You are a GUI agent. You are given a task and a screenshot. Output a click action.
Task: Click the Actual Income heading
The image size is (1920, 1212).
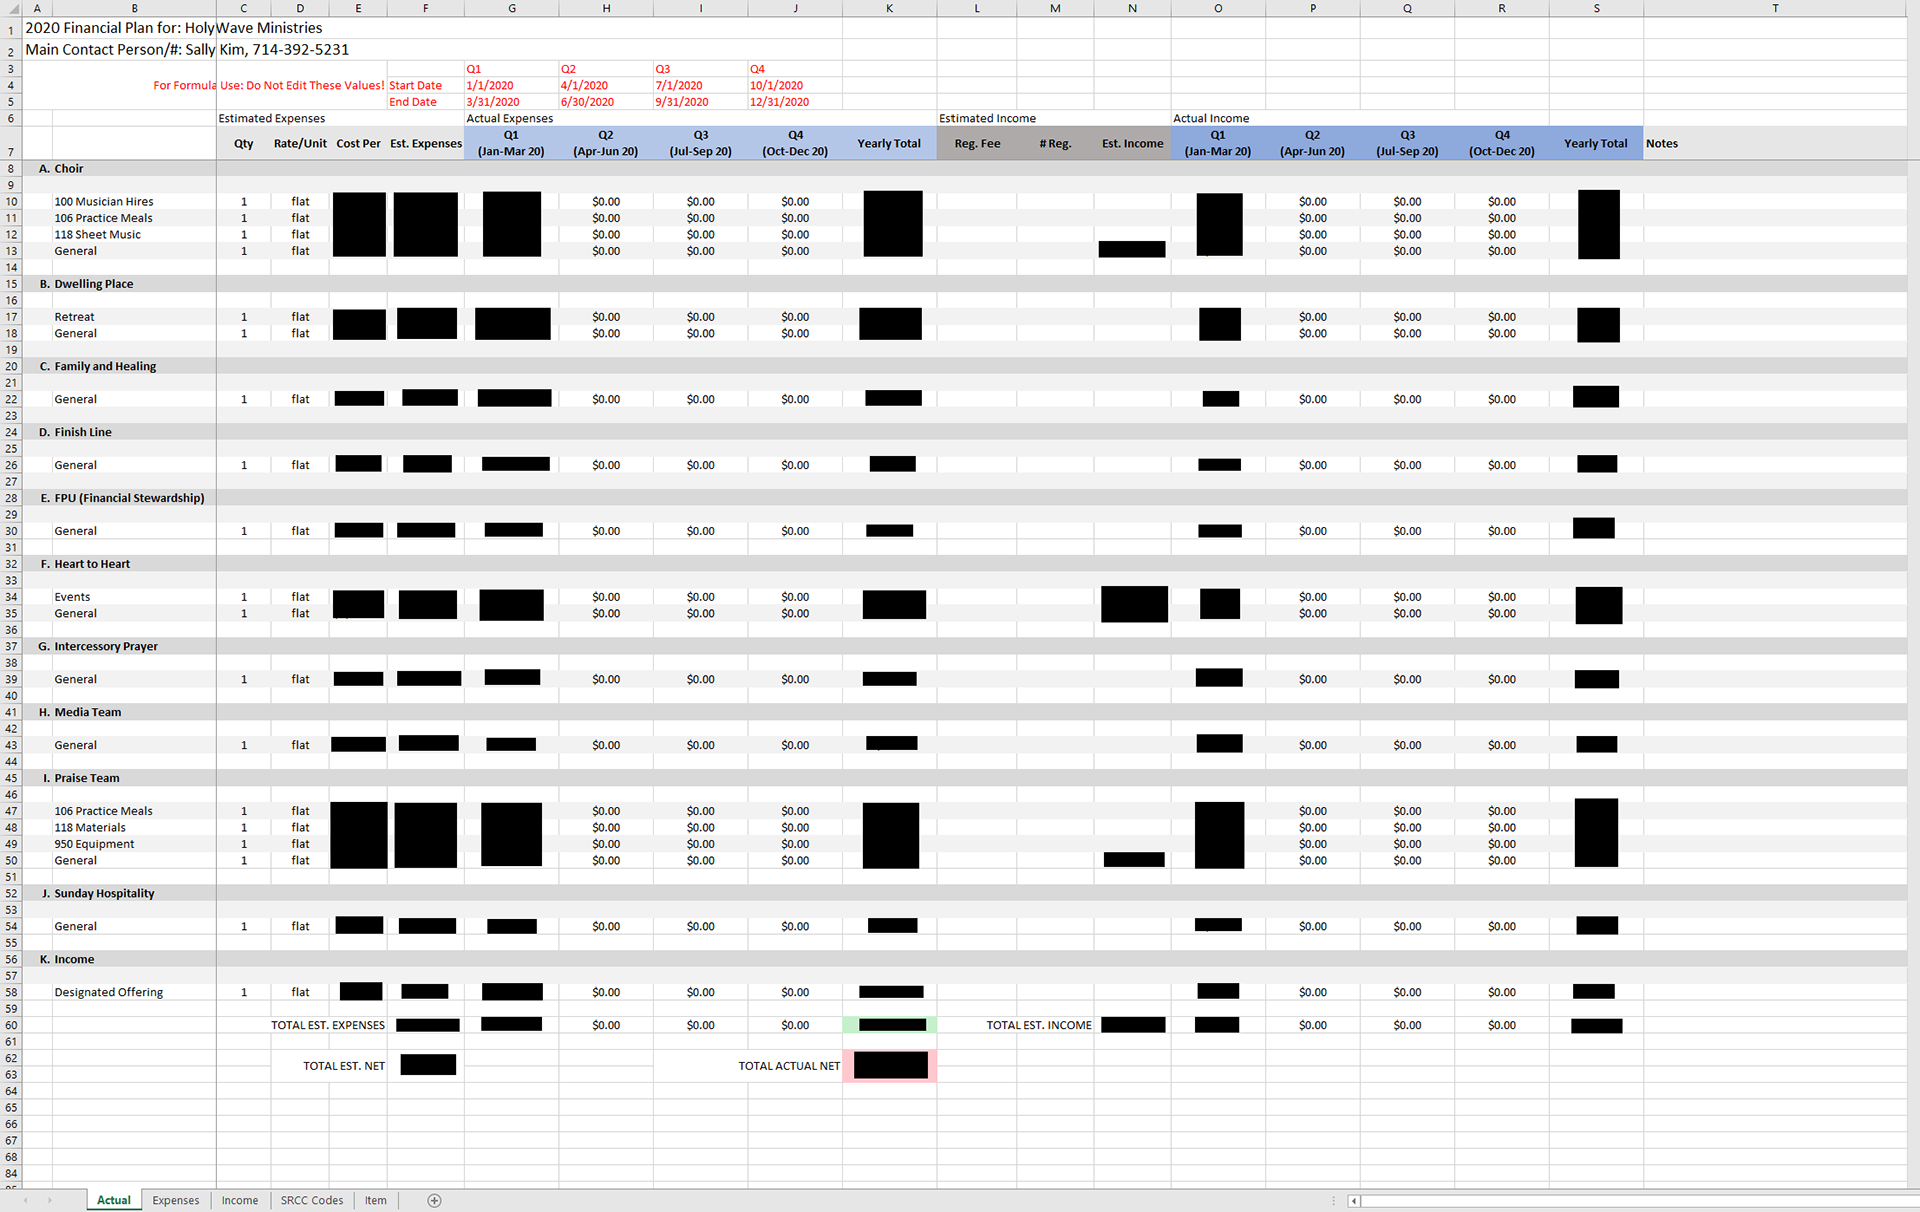click(x=1211, y=118)
